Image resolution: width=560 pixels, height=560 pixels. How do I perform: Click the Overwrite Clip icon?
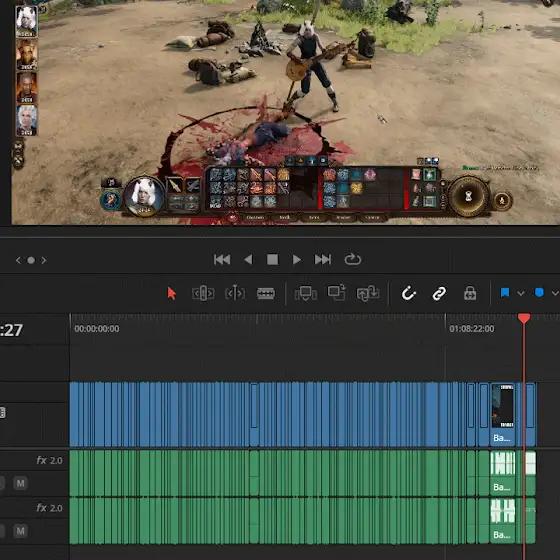tap(336, 292)
